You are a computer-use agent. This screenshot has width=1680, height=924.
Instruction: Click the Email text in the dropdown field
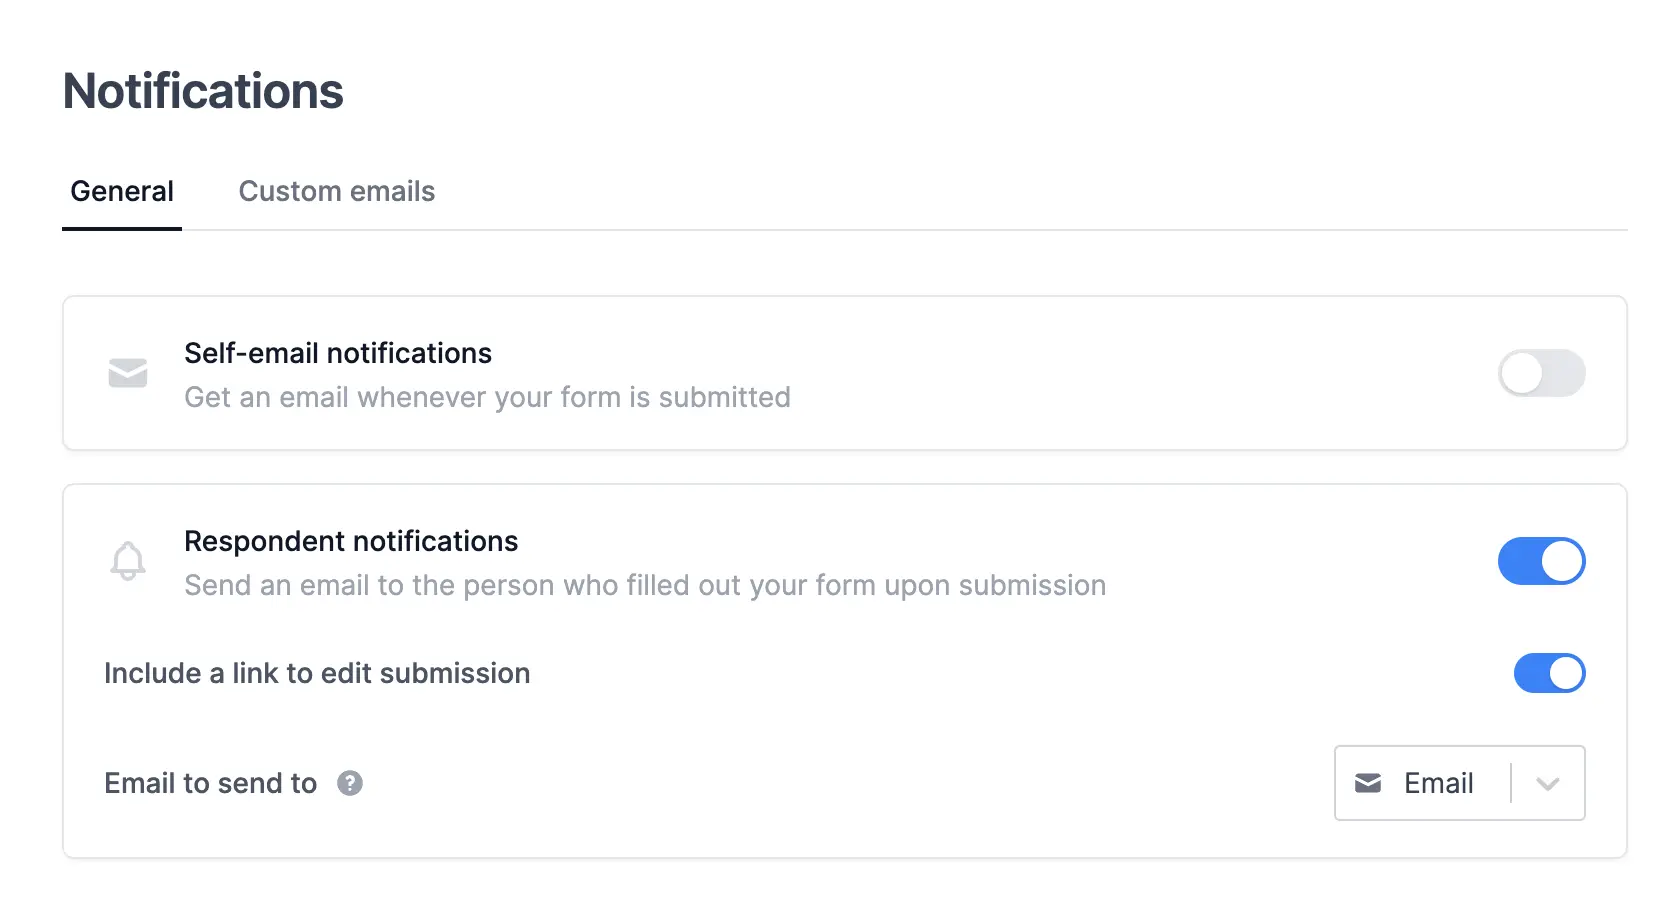[x=1438, y=783]
